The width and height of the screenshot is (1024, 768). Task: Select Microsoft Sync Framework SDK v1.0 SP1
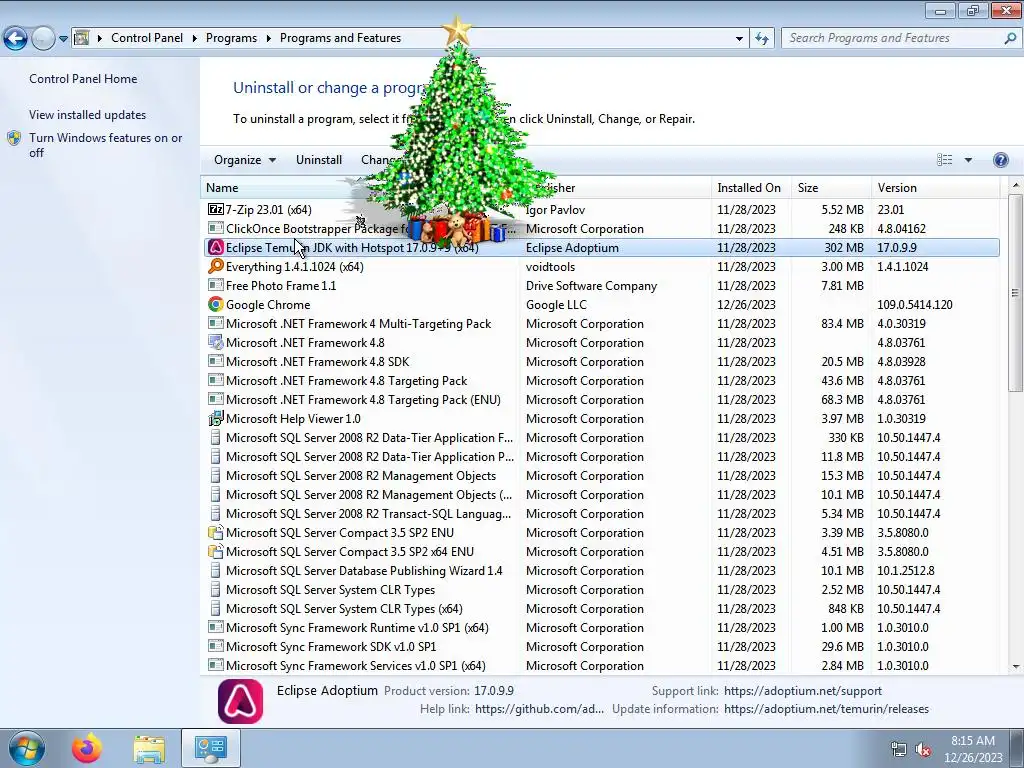[600, 647]
